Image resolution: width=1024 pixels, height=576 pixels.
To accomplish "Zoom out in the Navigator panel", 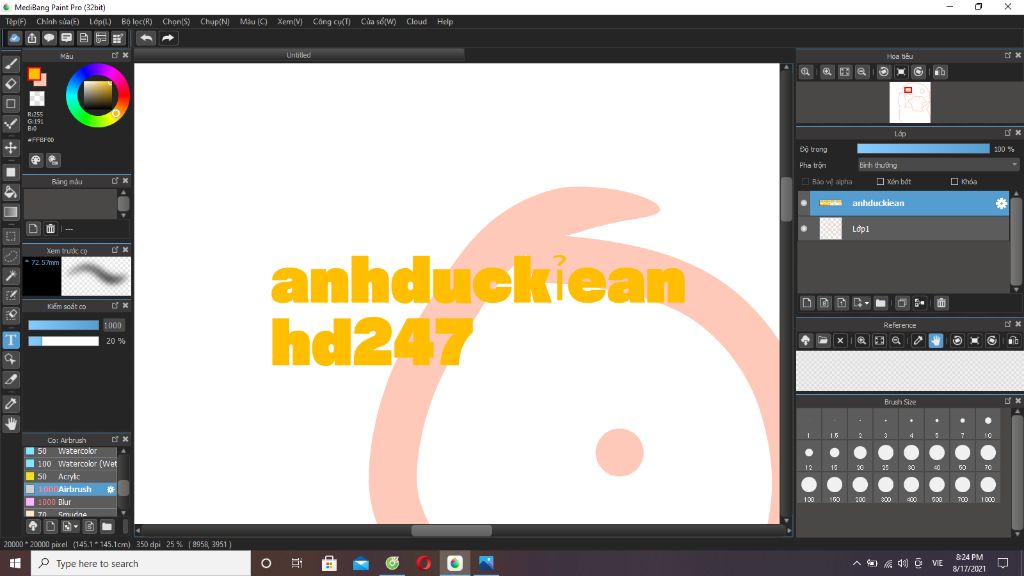I will pos(862,72).
